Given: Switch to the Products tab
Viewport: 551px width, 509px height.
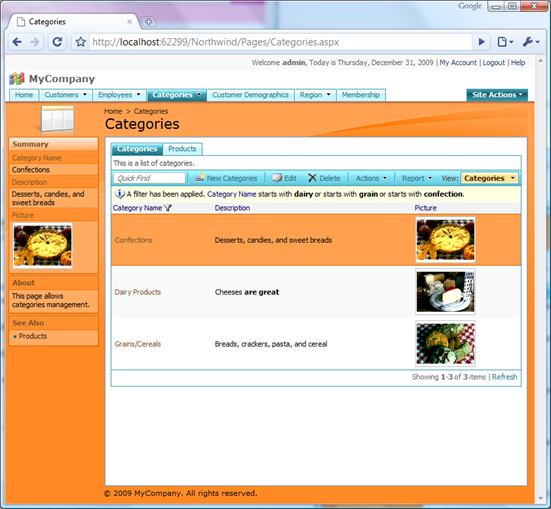Looking at the screenshot, I should click(x=182, y=149).
